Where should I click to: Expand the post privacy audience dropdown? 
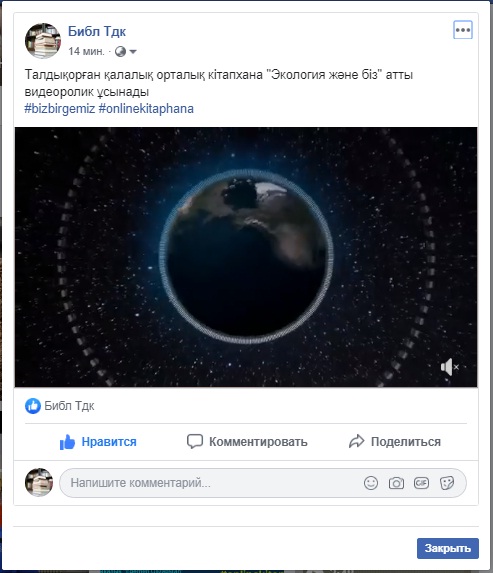126,52
